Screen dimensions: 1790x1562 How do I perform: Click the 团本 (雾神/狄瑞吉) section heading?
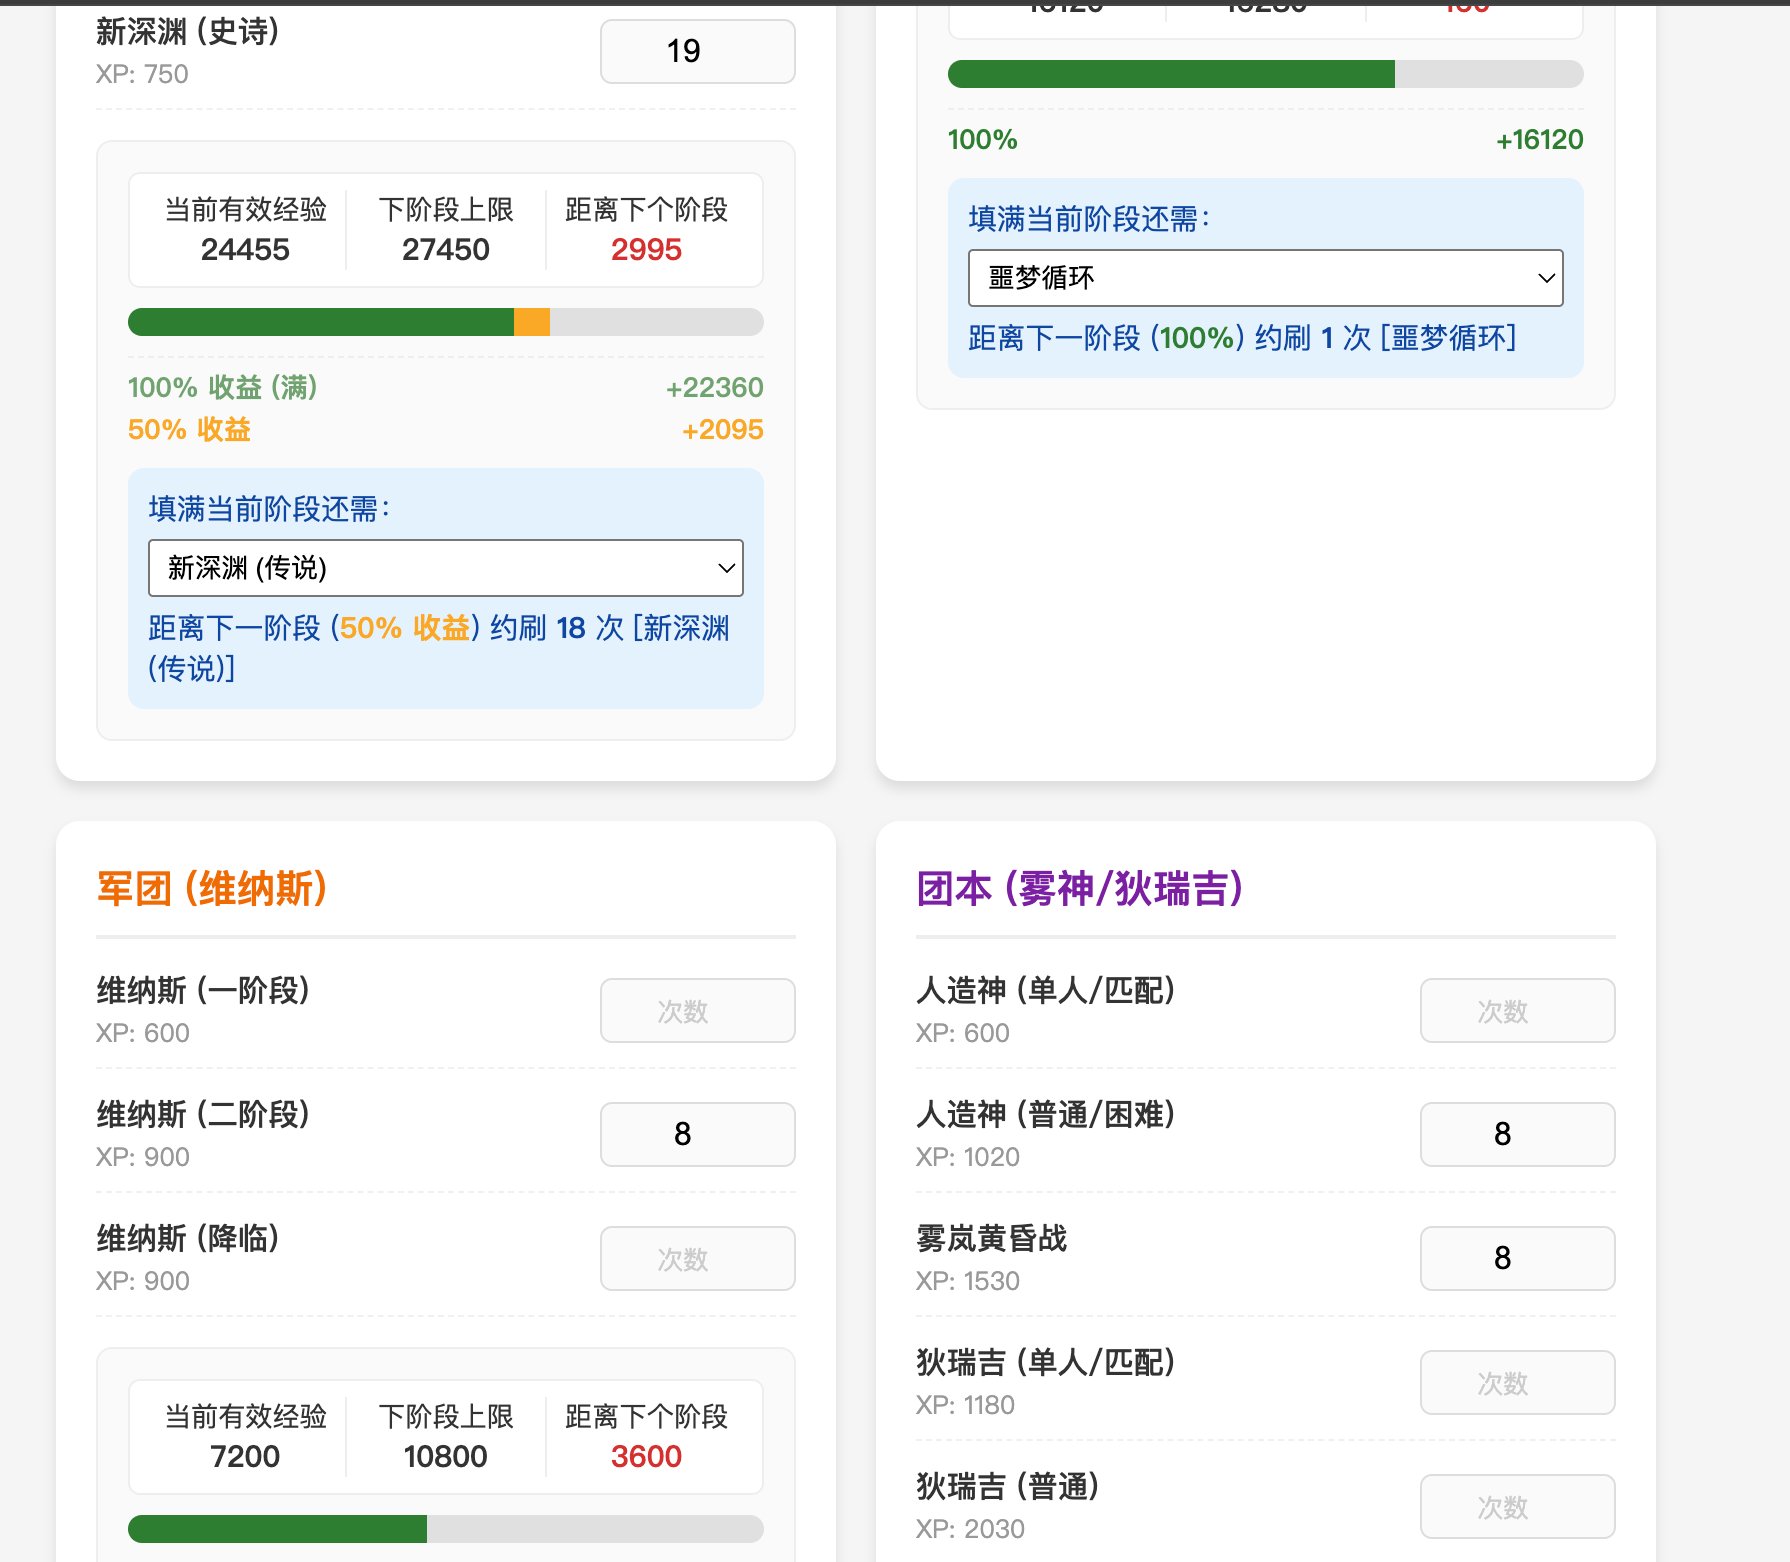[x=1079, y=888]
